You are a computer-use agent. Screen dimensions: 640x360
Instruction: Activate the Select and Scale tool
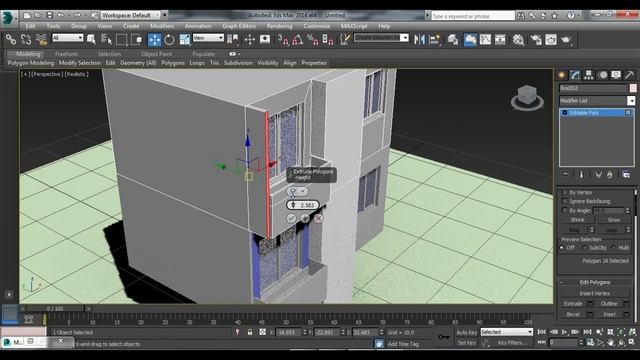(184, 40)
